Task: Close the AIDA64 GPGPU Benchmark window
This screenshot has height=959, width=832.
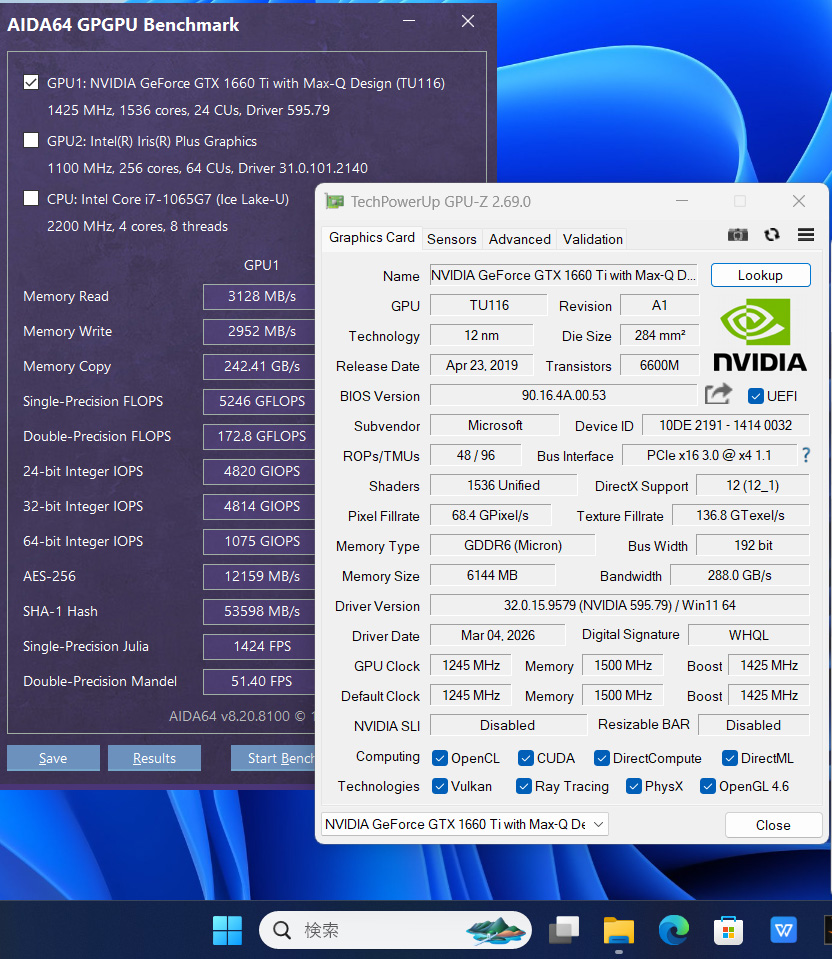Action: 468,21
